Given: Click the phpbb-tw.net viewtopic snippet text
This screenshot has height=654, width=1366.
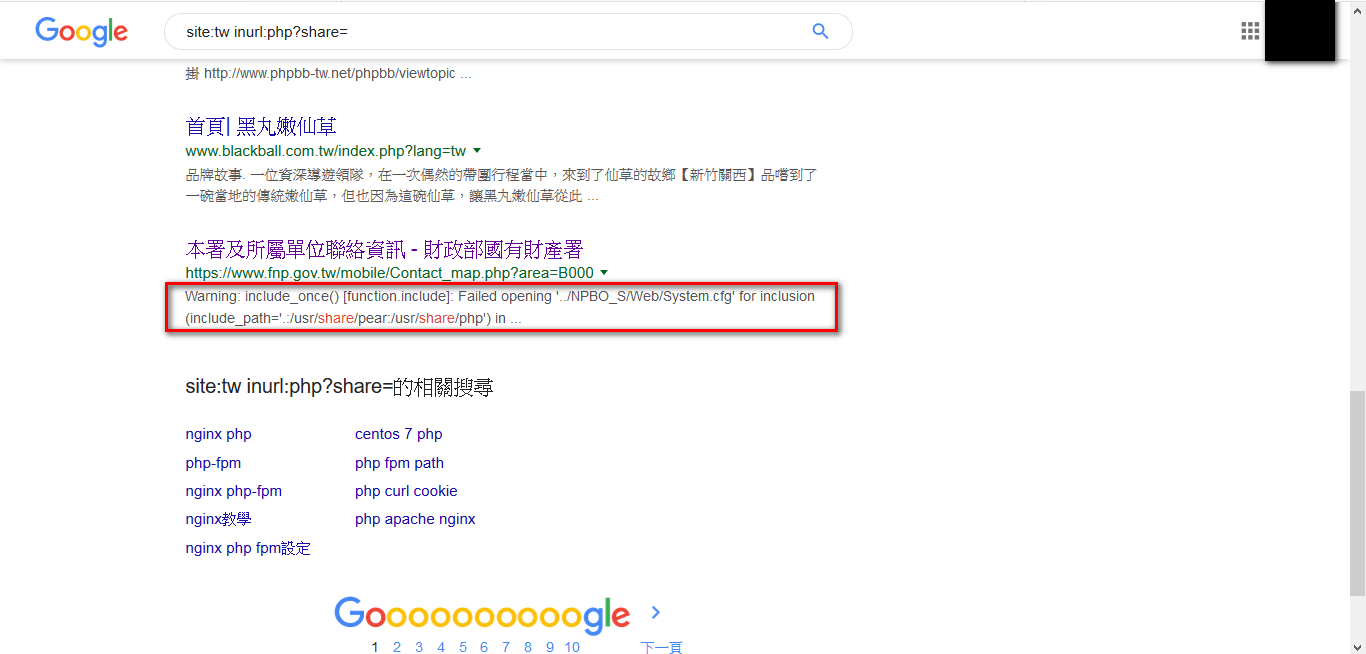Looking at the screenshot, I should (328, 73).
